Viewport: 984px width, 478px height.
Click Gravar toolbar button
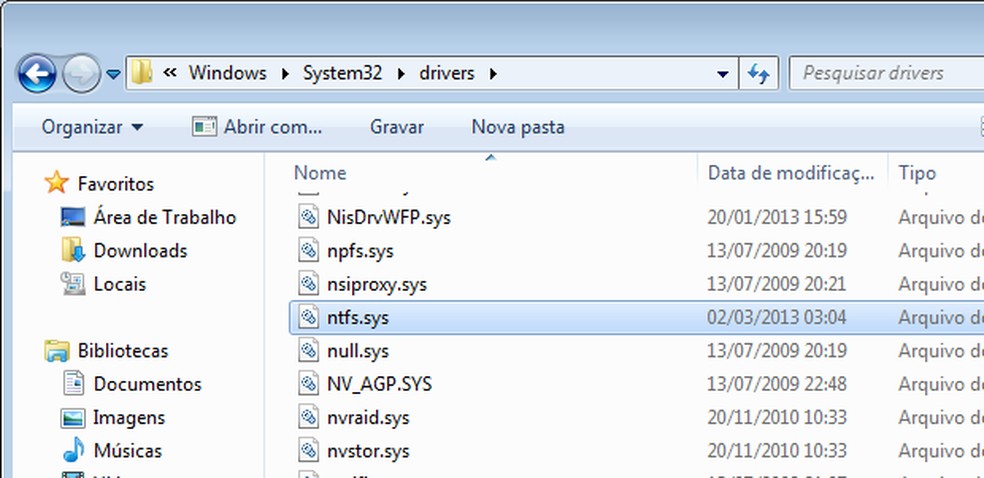(397, 127)
